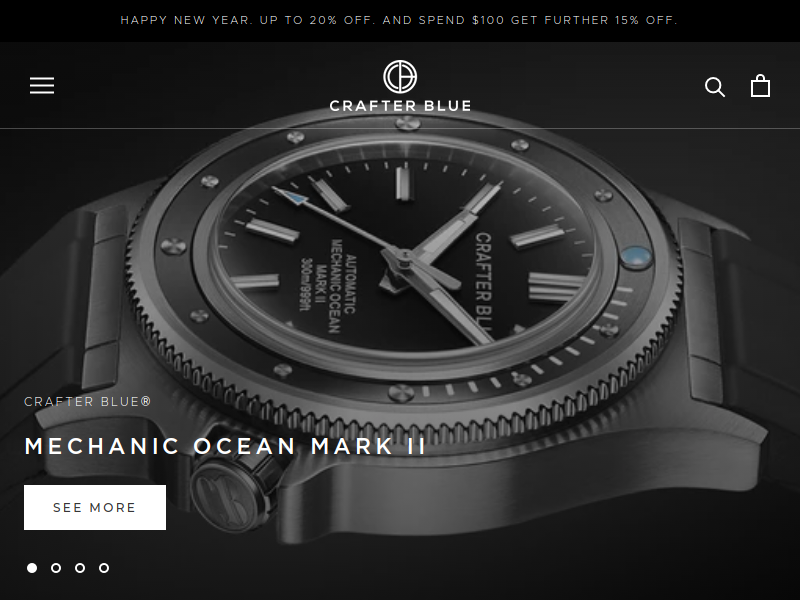Click the circular CB logo emblem
The image size is (800, 600).
pyautogui.click(x=400, y=77)
